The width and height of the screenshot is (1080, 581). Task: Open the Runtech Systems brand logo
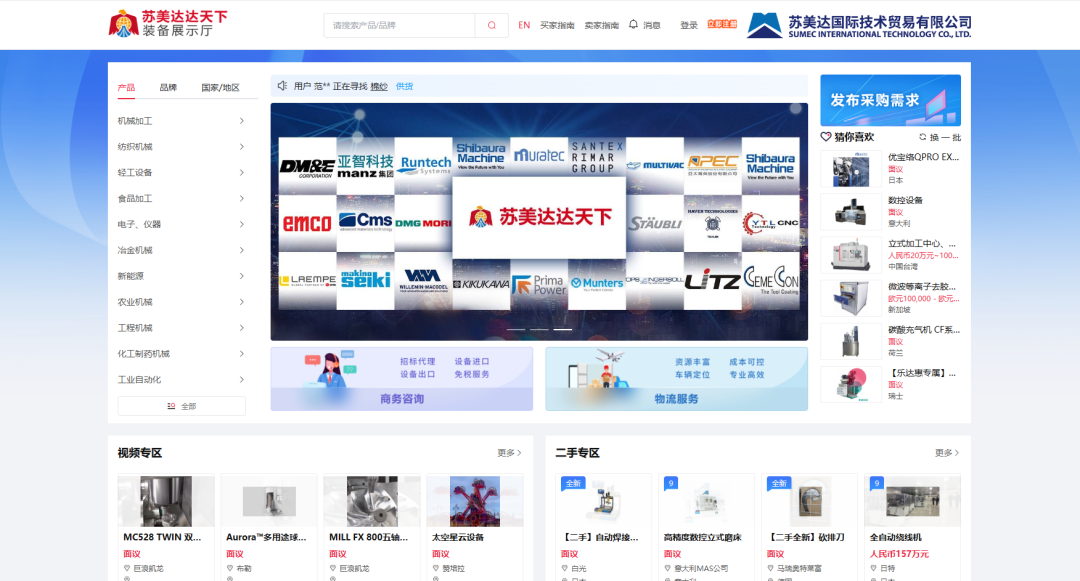[x=423, y=167]
